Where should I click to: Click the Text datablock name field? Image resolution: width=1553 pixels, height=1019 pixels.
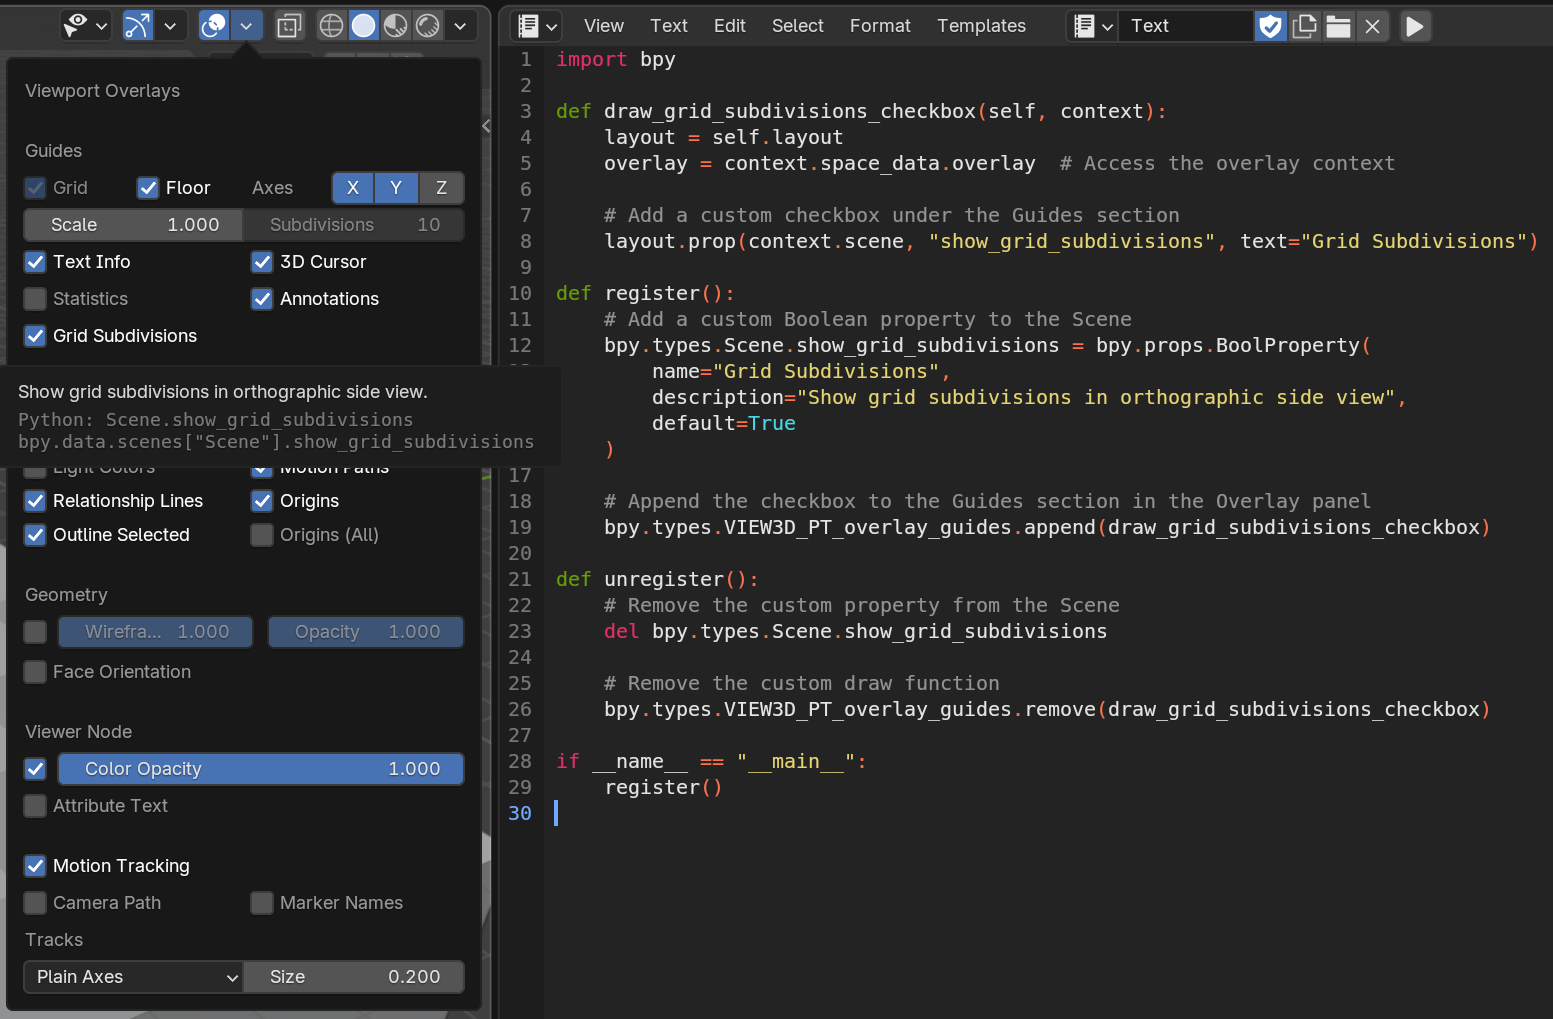tap(1186, 26)
